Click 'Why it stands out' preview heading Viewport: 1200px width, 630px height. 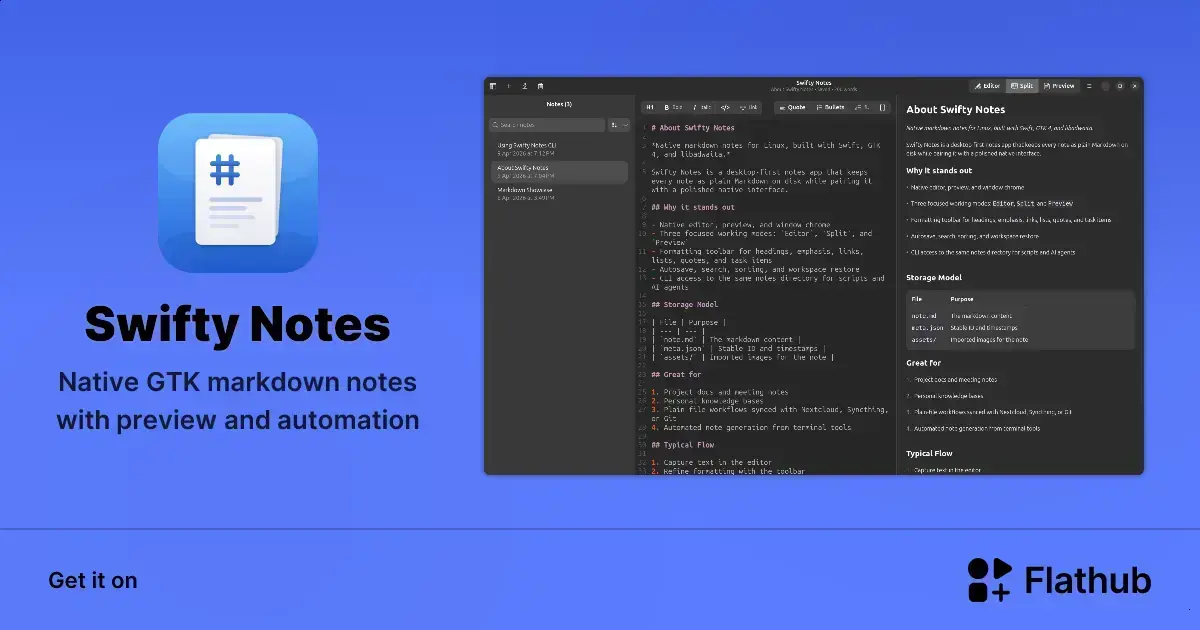coord(939,170)
